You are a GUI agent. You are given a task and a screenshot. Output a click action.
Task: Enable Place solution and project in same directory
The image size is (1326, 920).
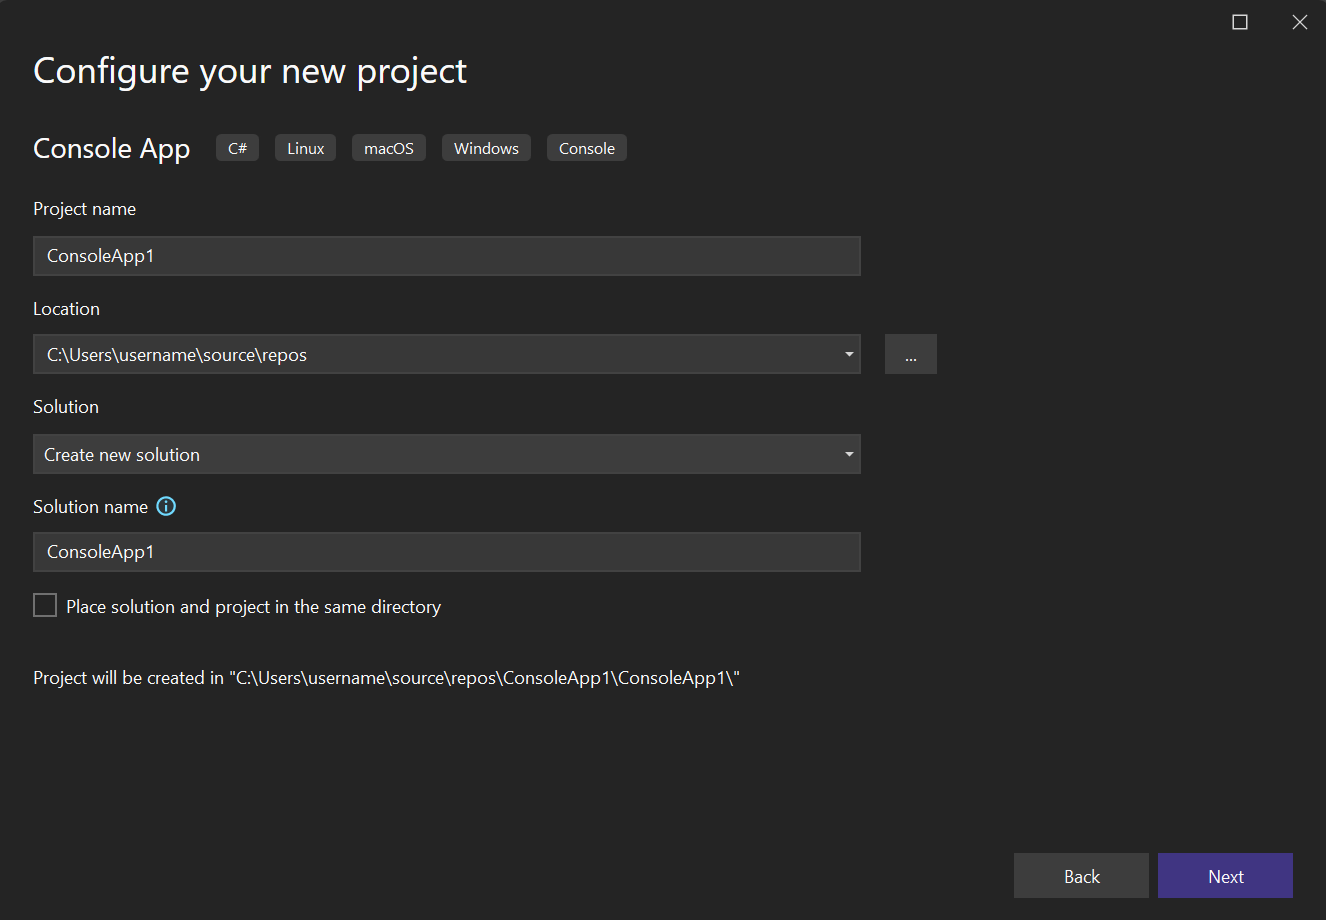pos(44,604)
